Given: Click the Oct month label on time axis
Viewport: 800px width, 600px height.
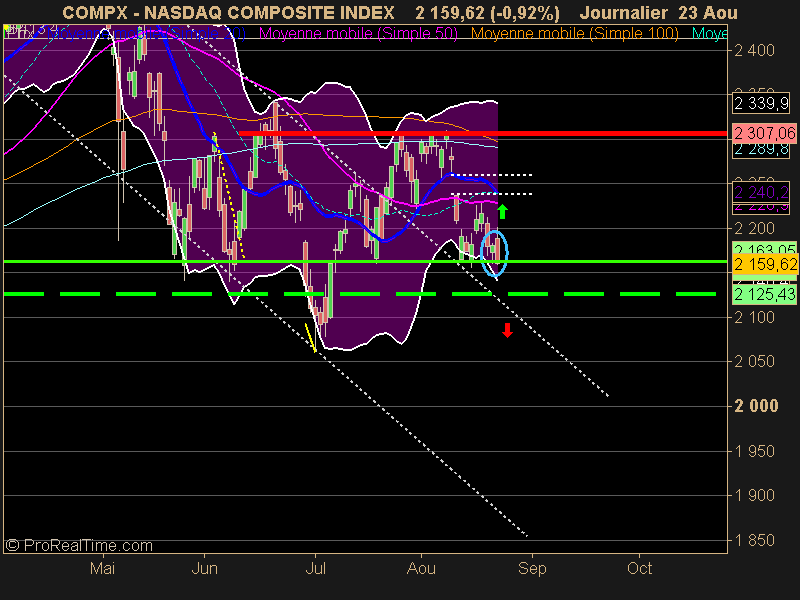Looking at the screenshot, I should pos(639,568).
